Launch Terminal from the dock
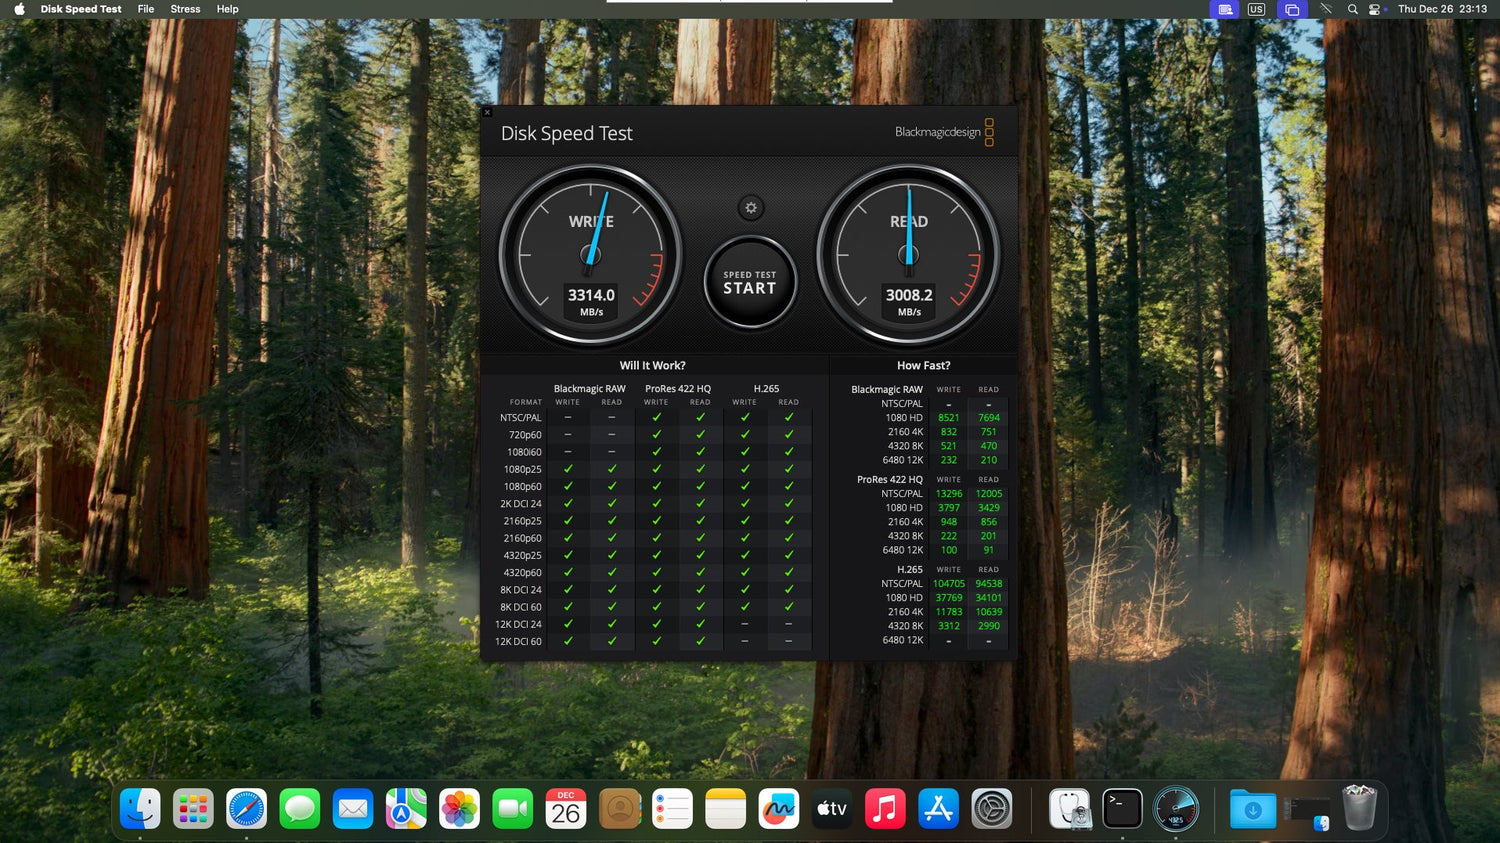The image size is (1500, 843). click(1122, 809)
